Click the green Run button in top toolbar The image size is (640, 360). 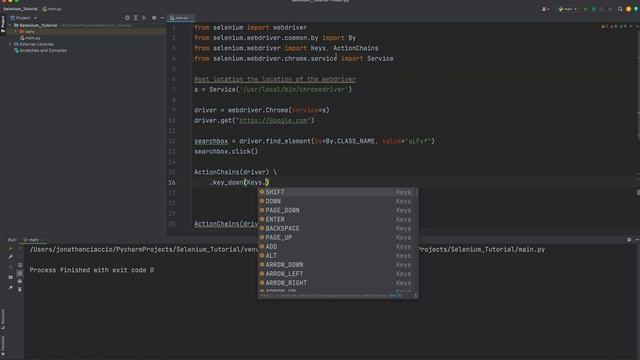tap(585, 9)
